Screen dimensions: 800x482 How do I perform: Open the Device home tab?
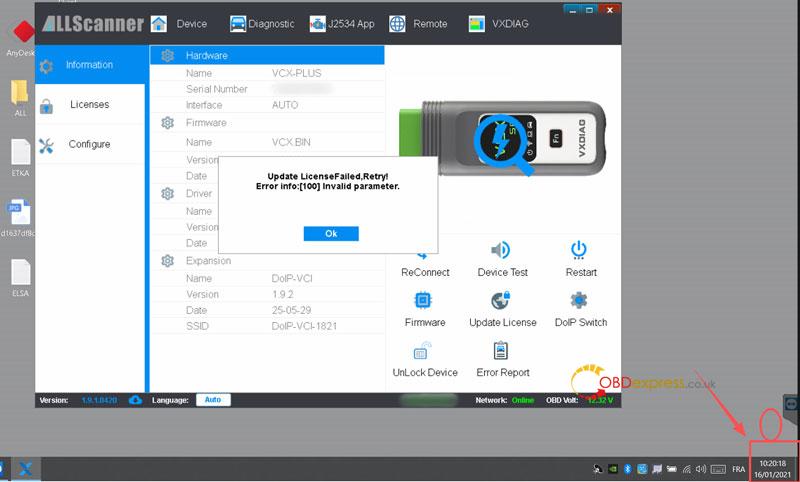179,24
